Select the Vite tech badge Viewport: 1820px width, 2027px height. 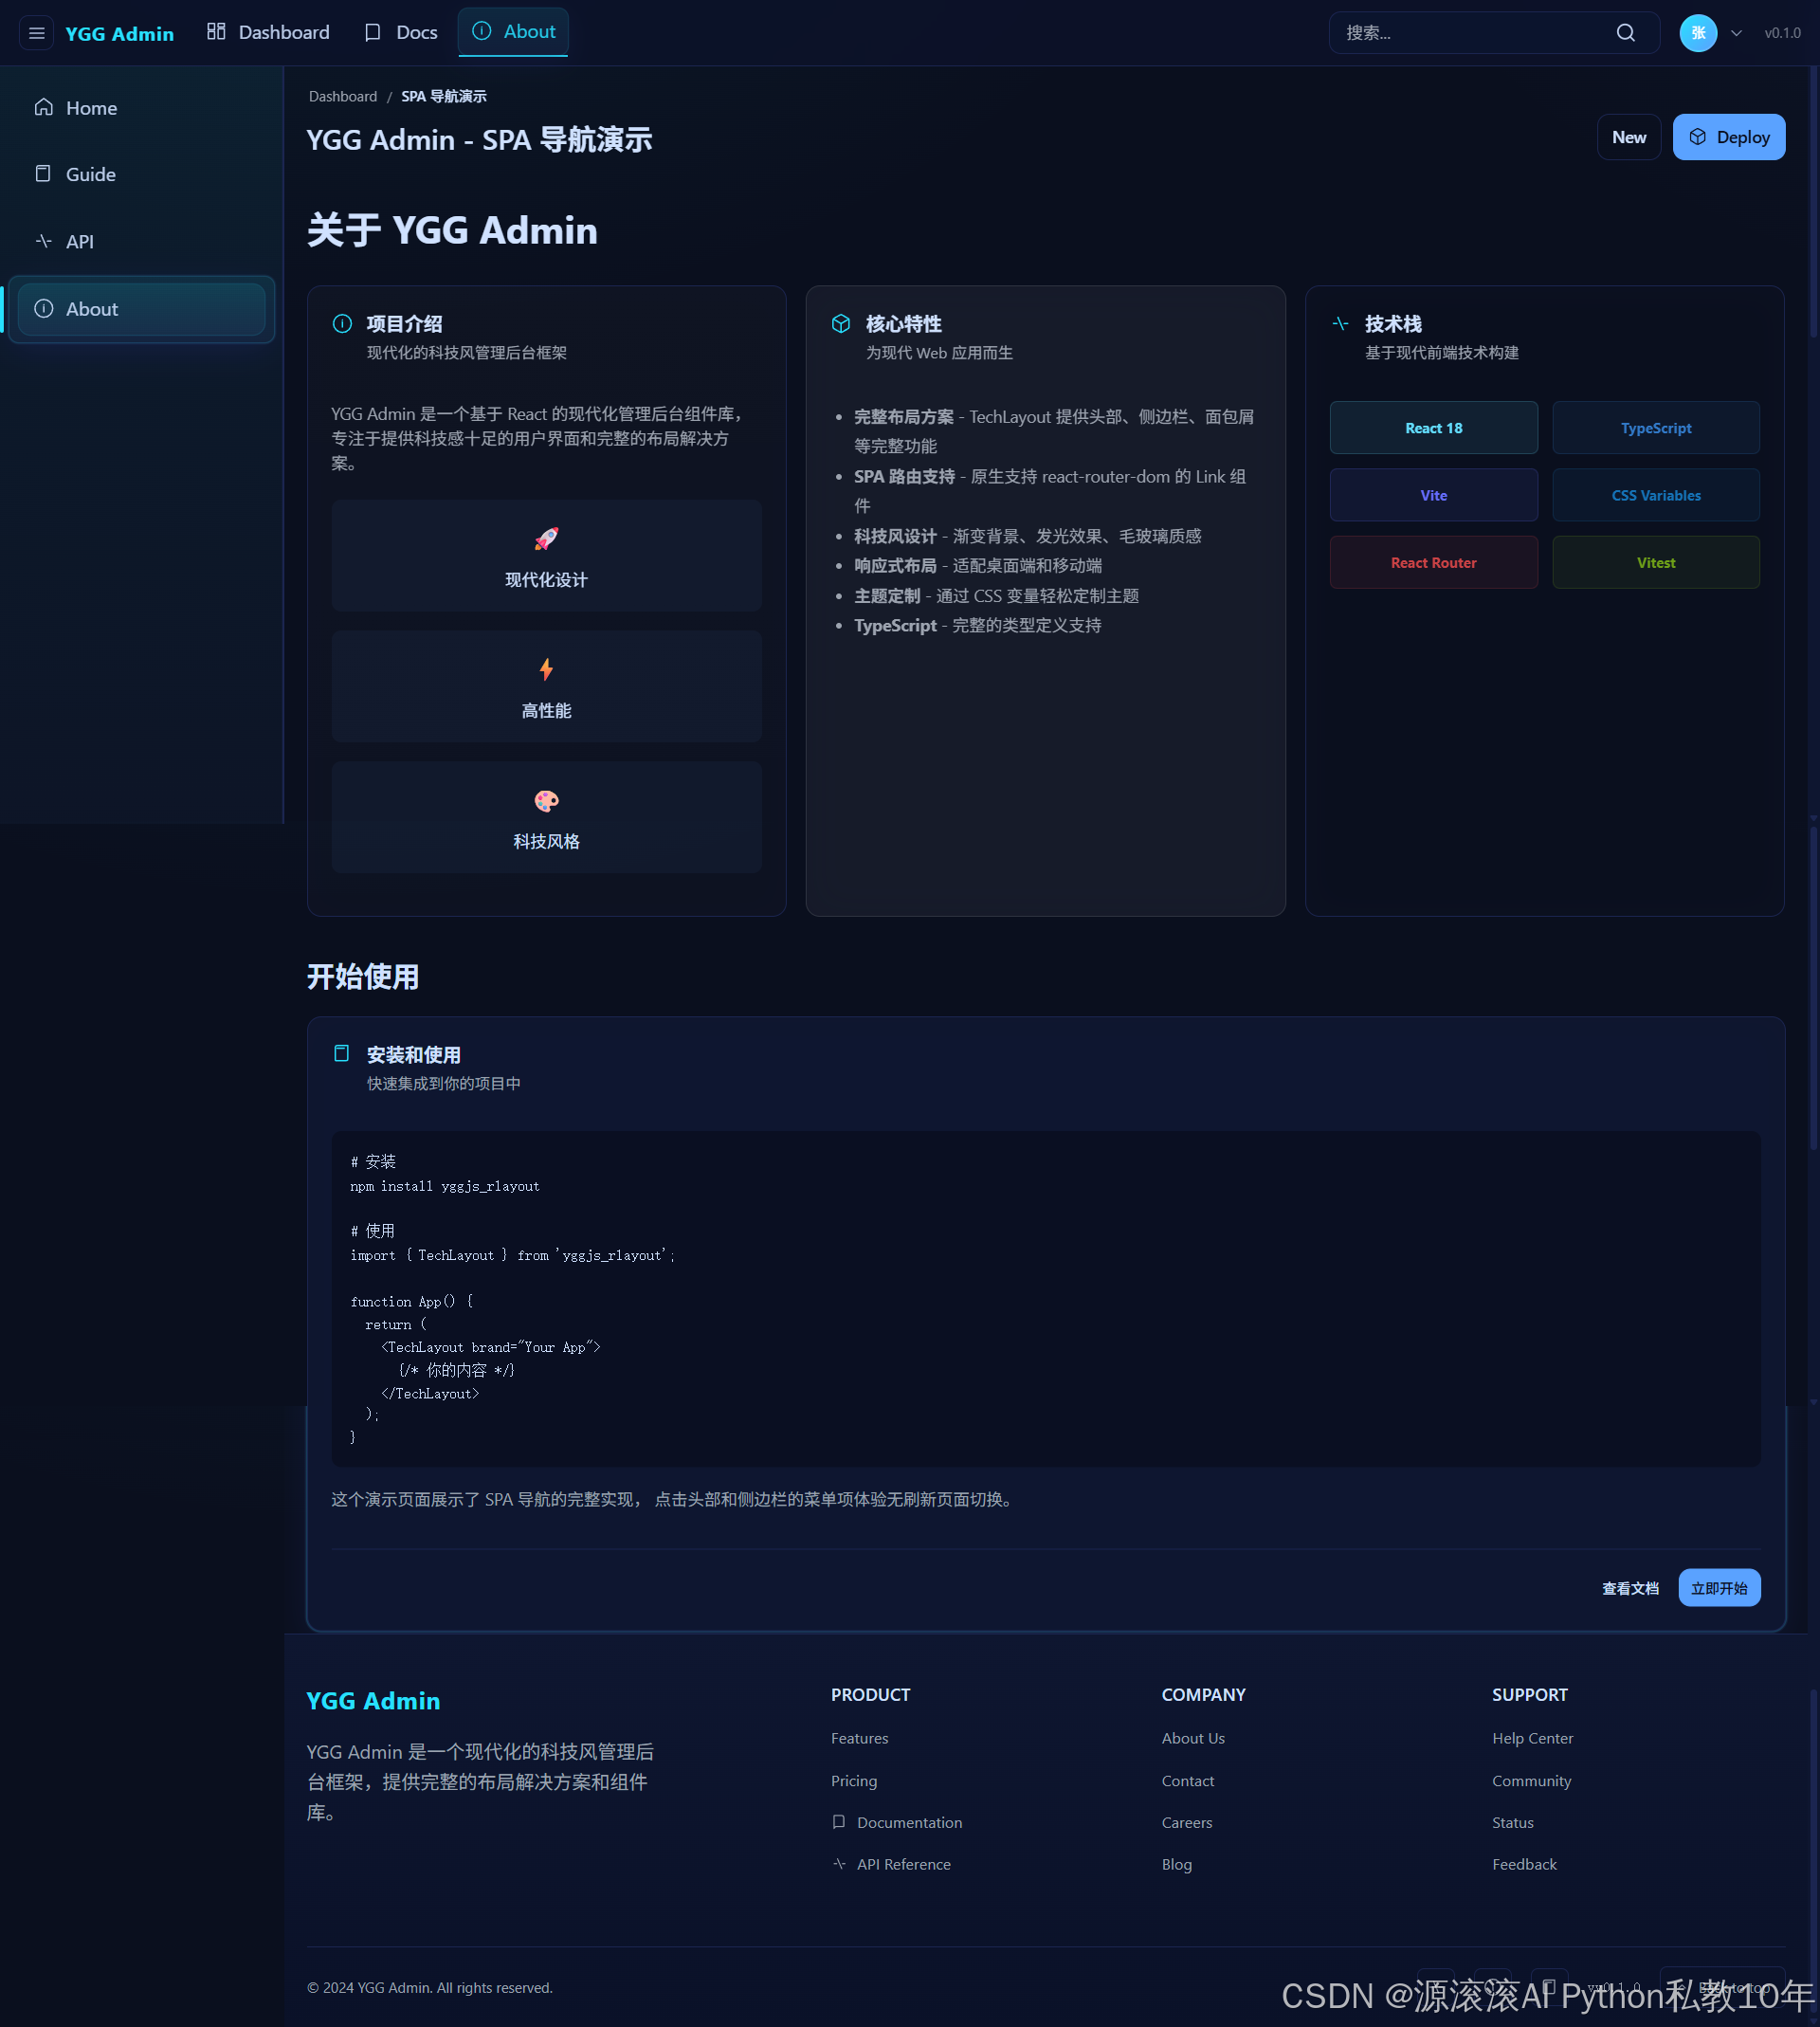click(1433, 495)
